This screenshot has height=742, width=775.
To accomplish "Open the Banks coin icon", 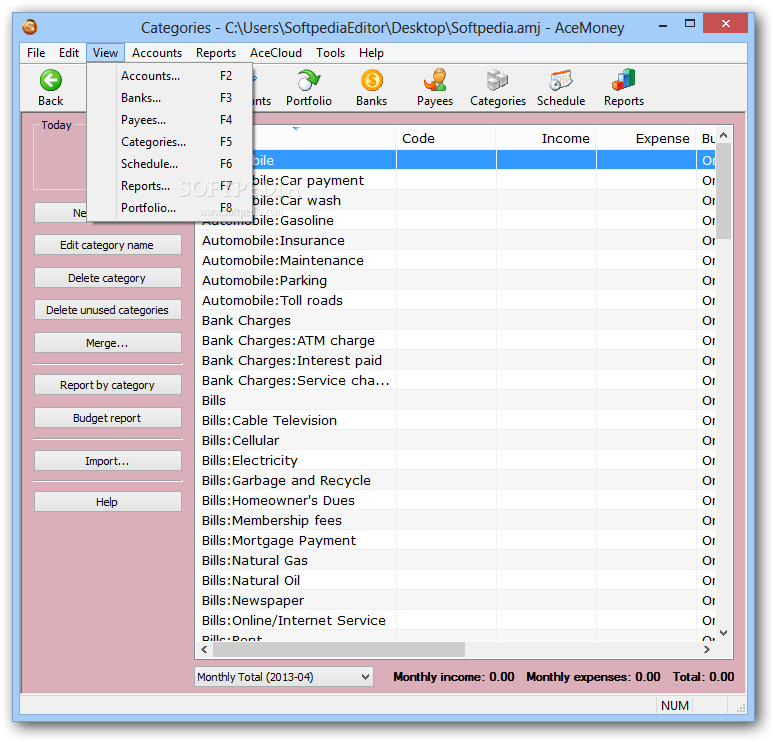I will coord(372,81).
